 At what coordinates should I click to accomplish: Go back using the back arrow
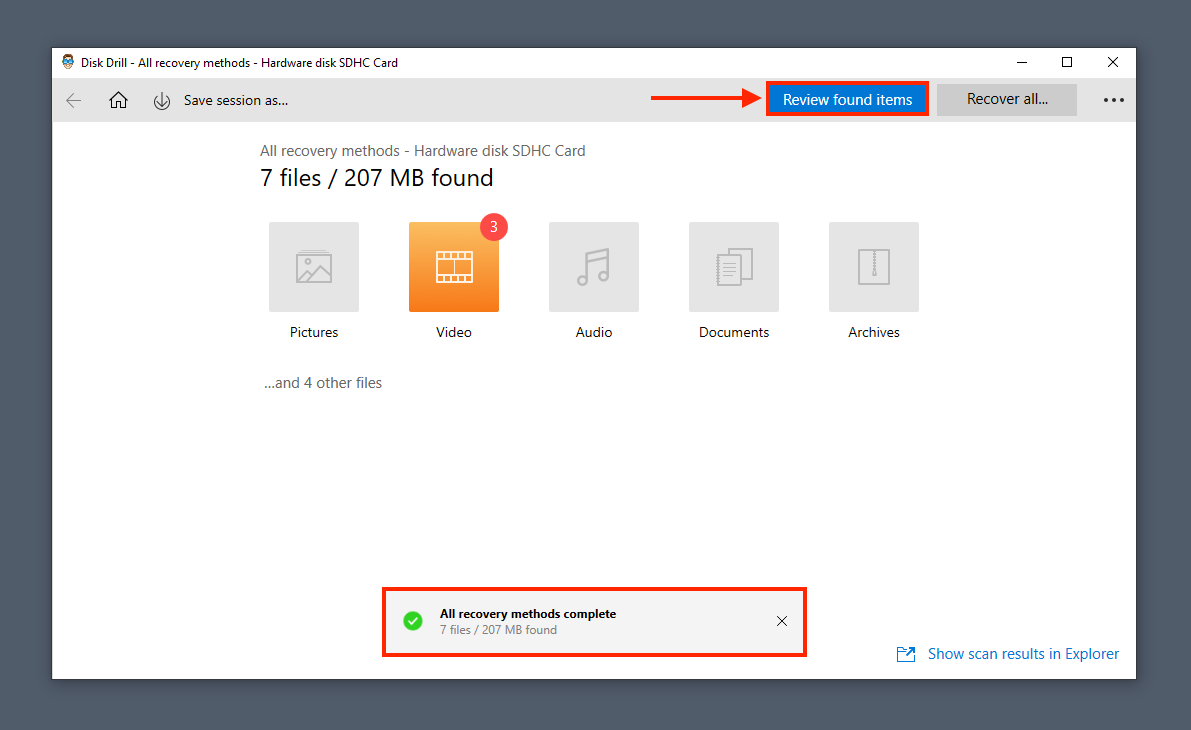point(74,100)
